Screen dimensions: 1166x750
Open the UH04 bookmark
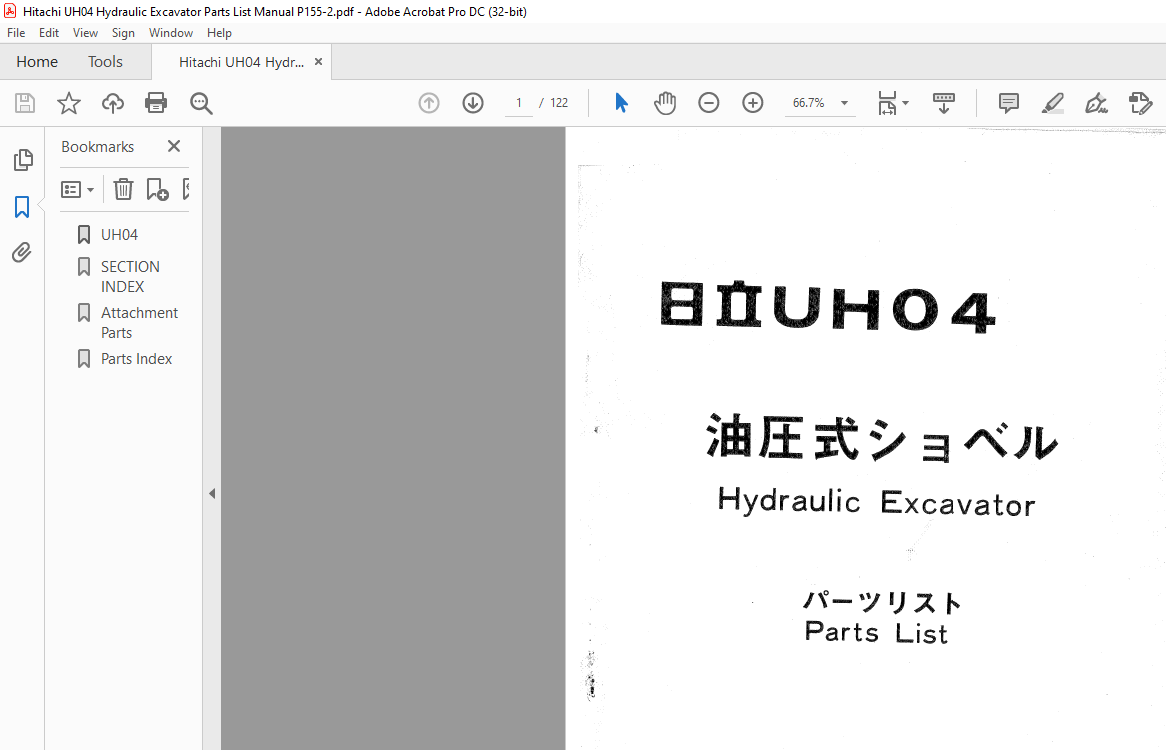point(119,235)
